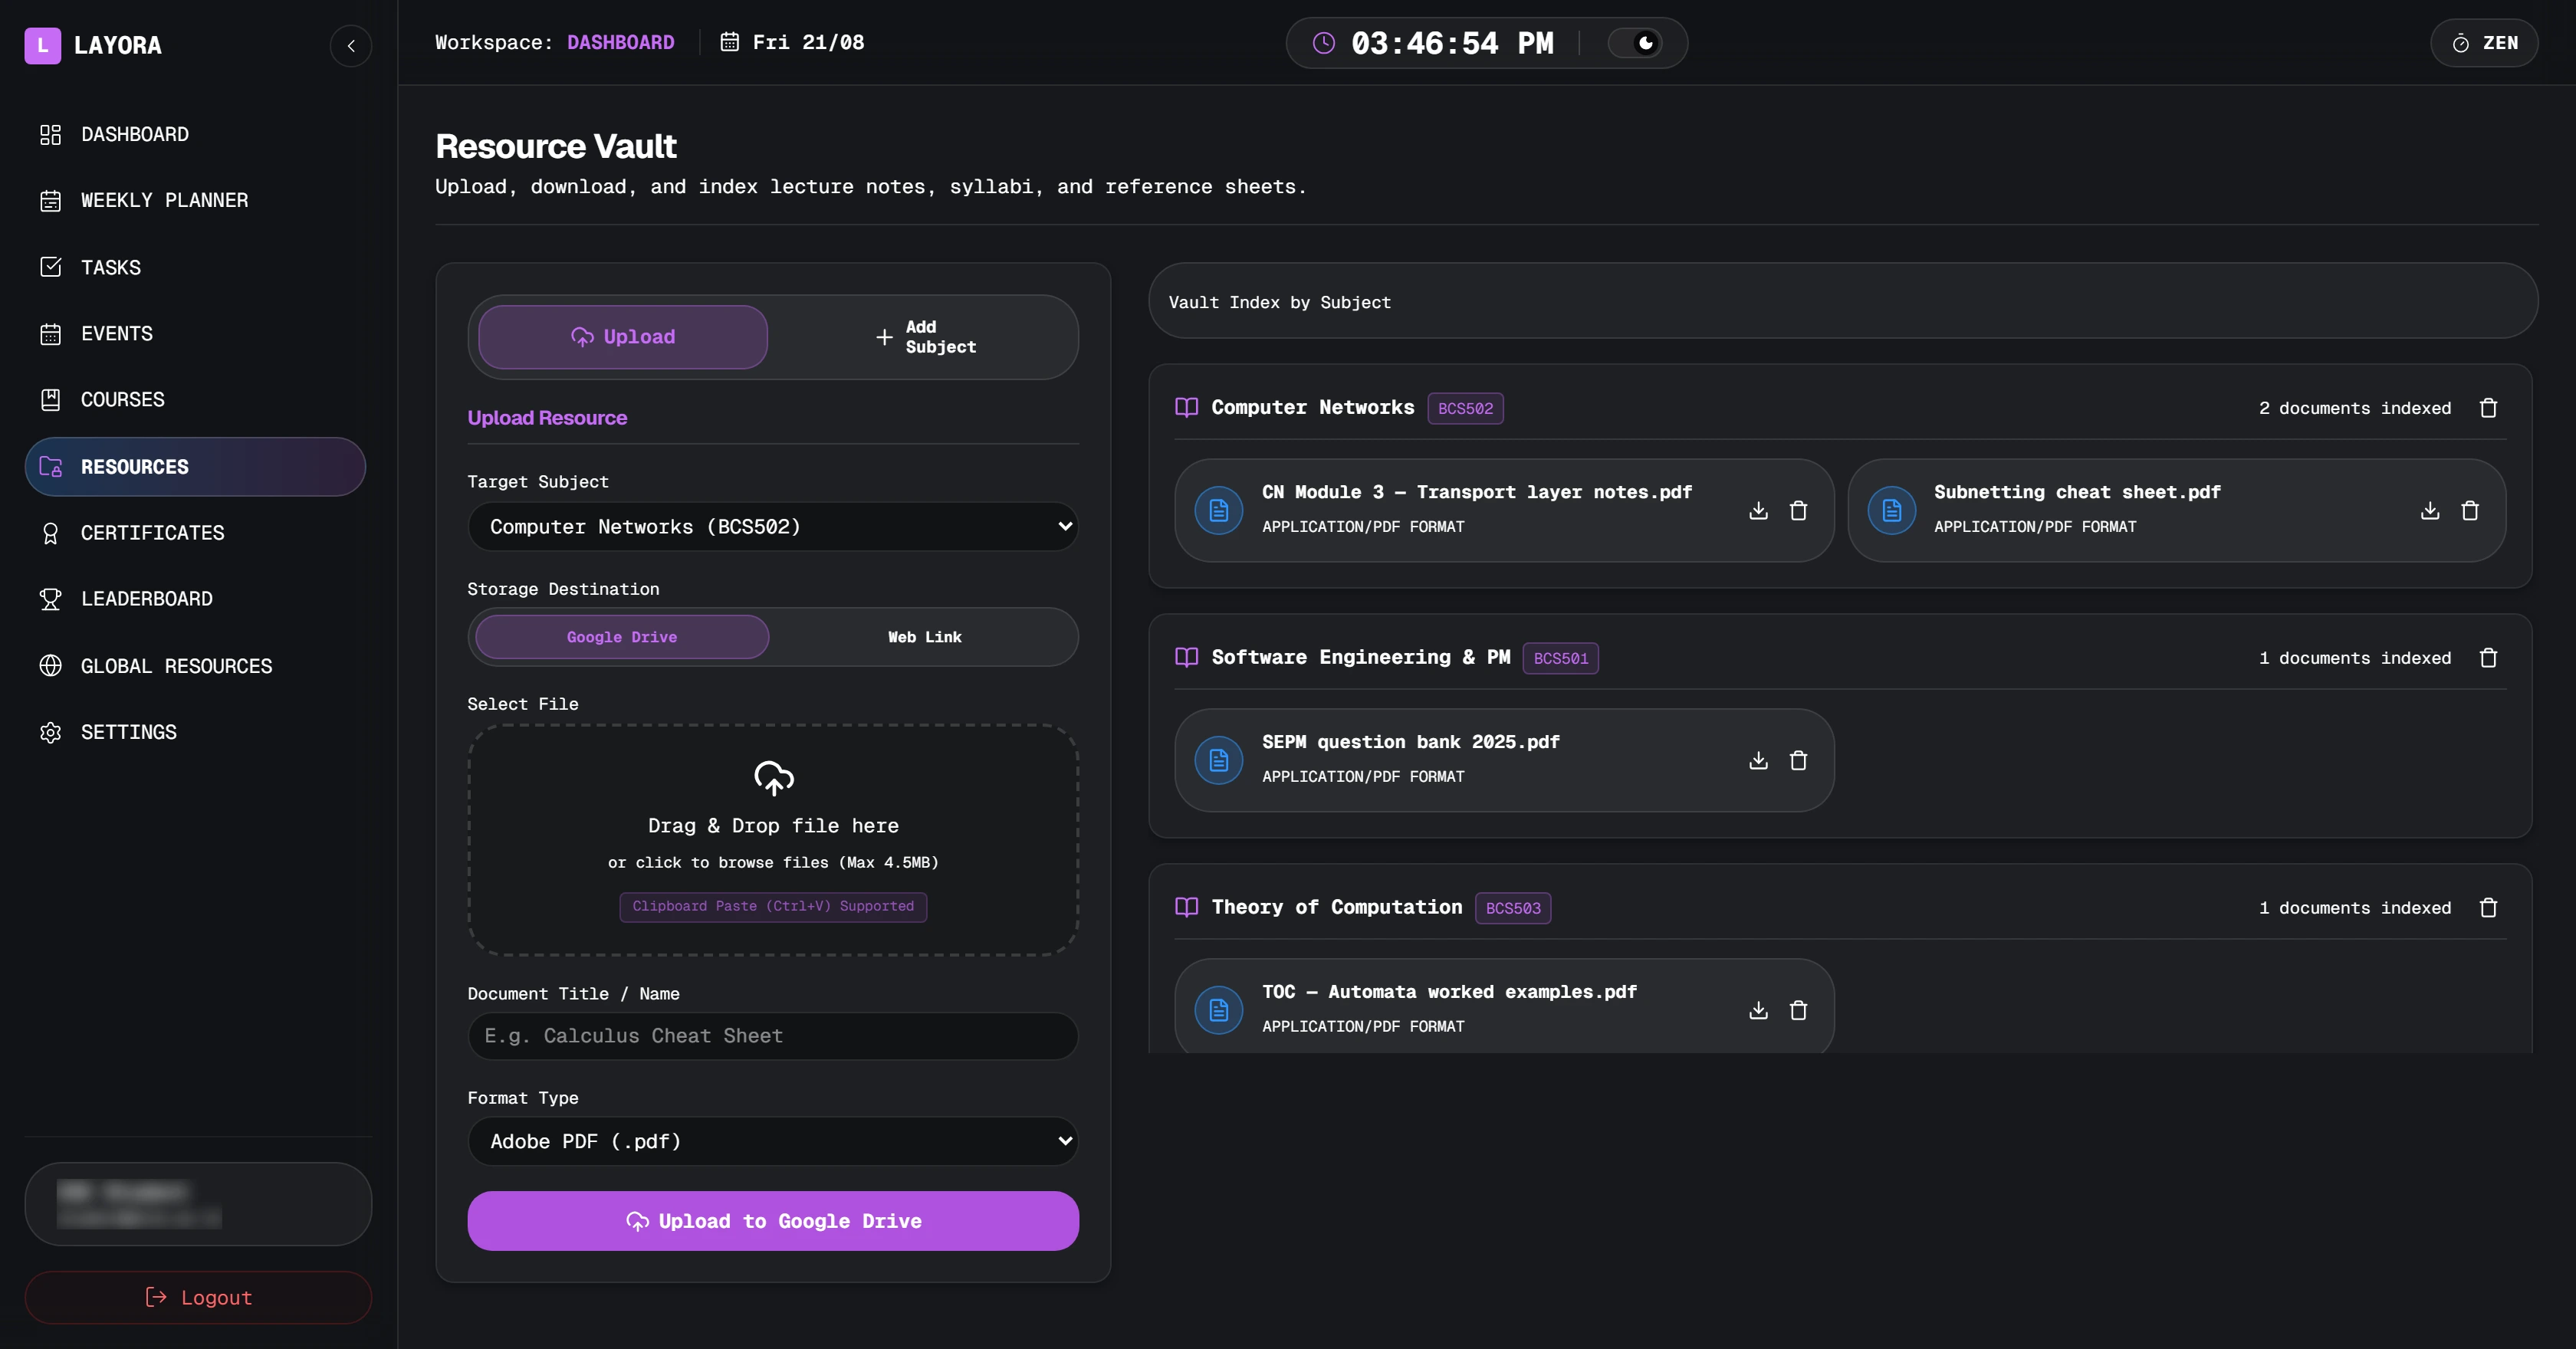2576x1349 pixels.
Task: Delete SEPM question bank 2025.pdf
Action: coord(1798,761)
